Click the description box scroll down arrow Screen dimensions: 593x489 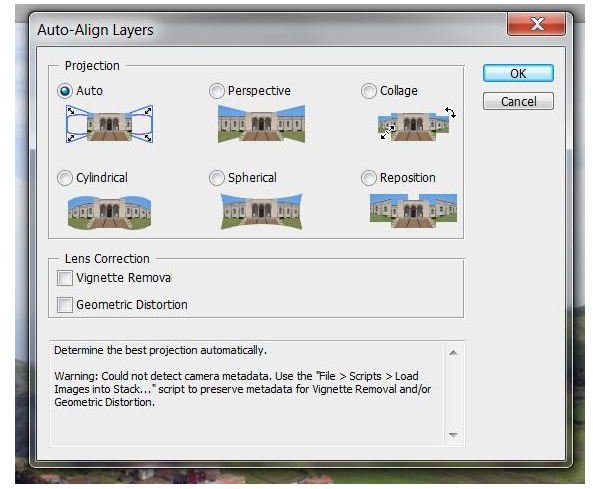453,435
